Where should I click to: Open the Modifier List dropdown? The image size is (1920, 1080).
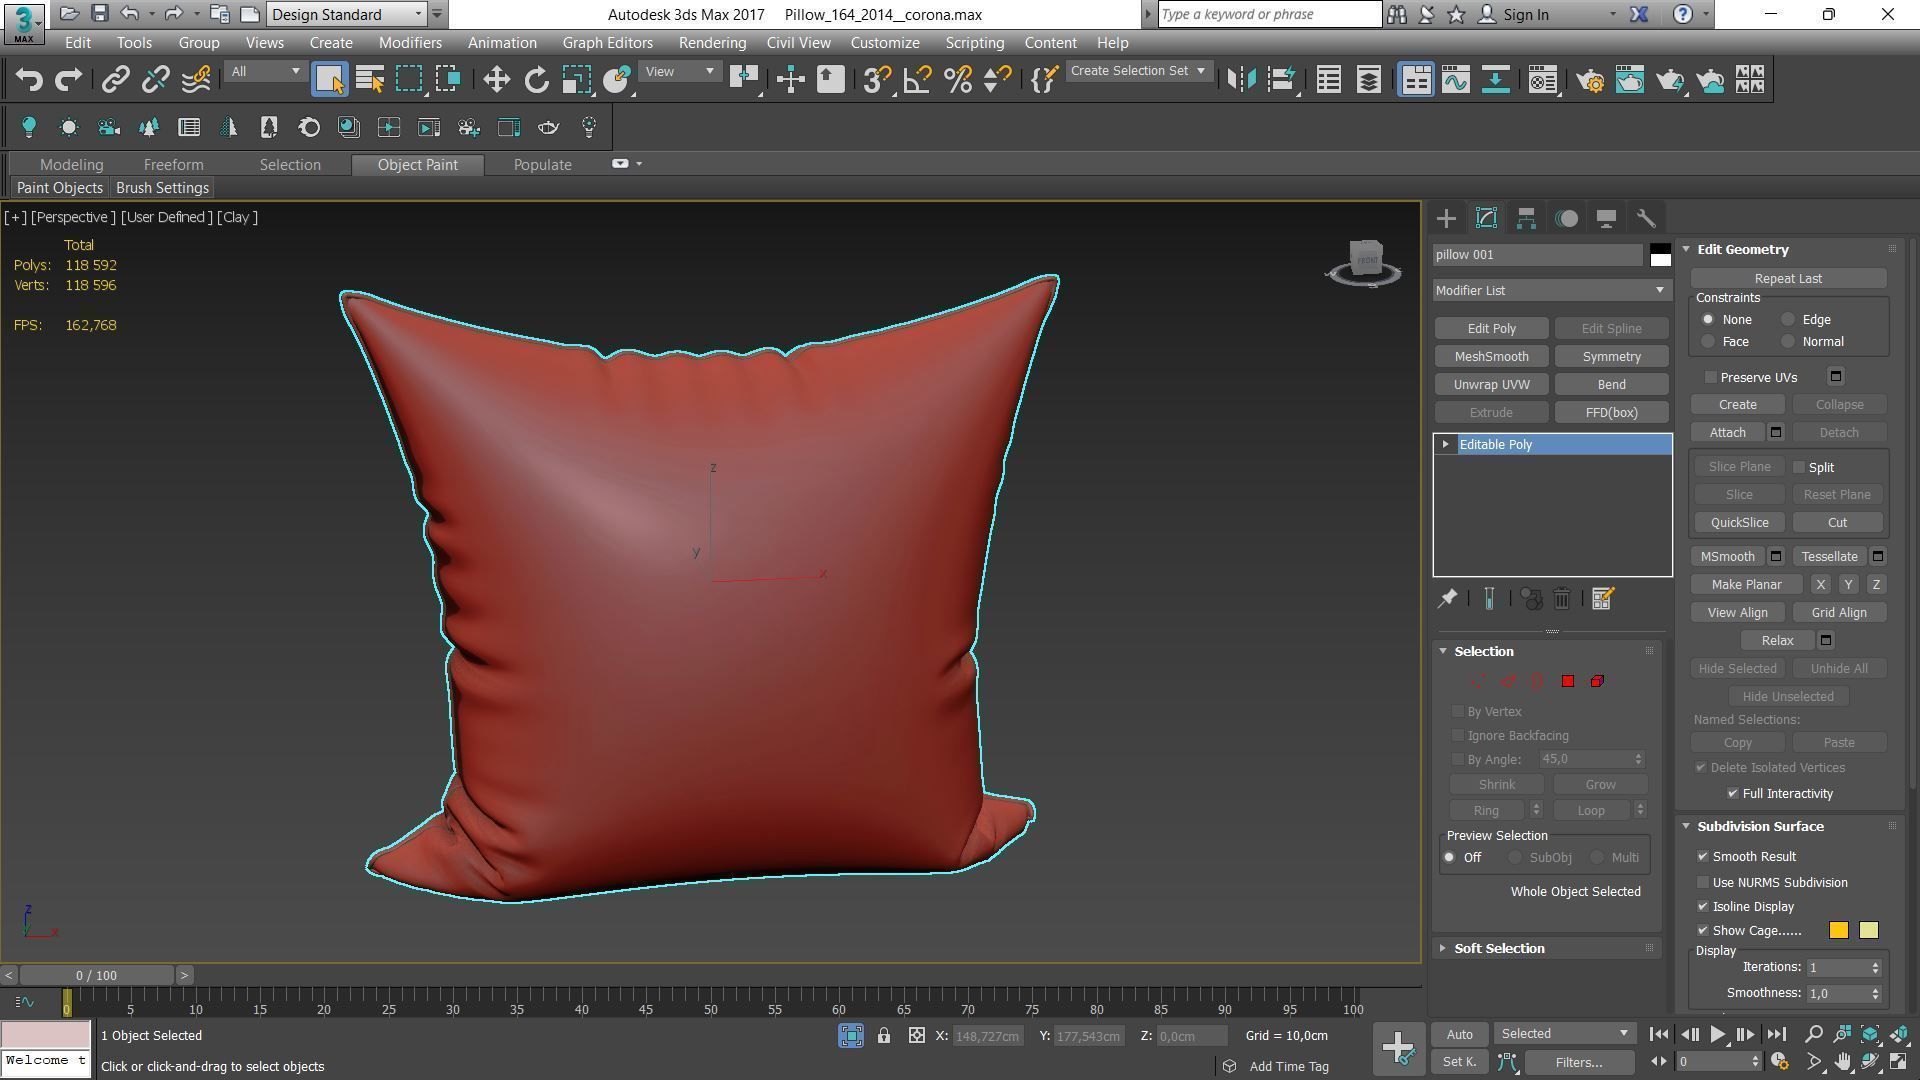[x=1551, y=290]
